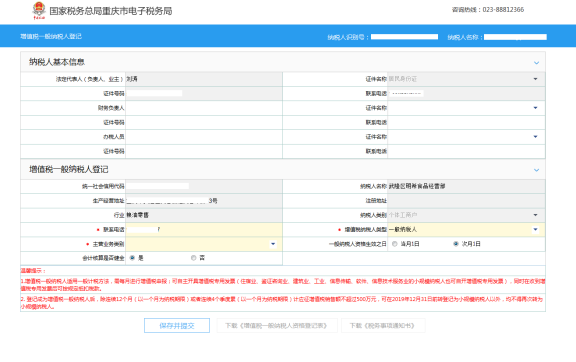Click the 注册地址 field

[x=466, y=201]
